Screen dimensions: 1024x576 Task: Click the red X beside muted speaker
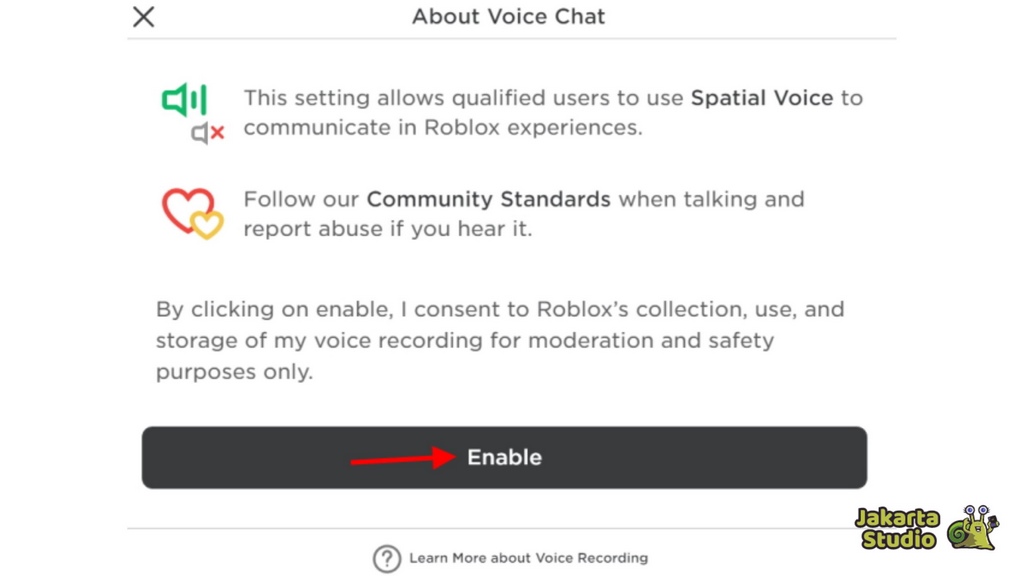pos(217,133)
